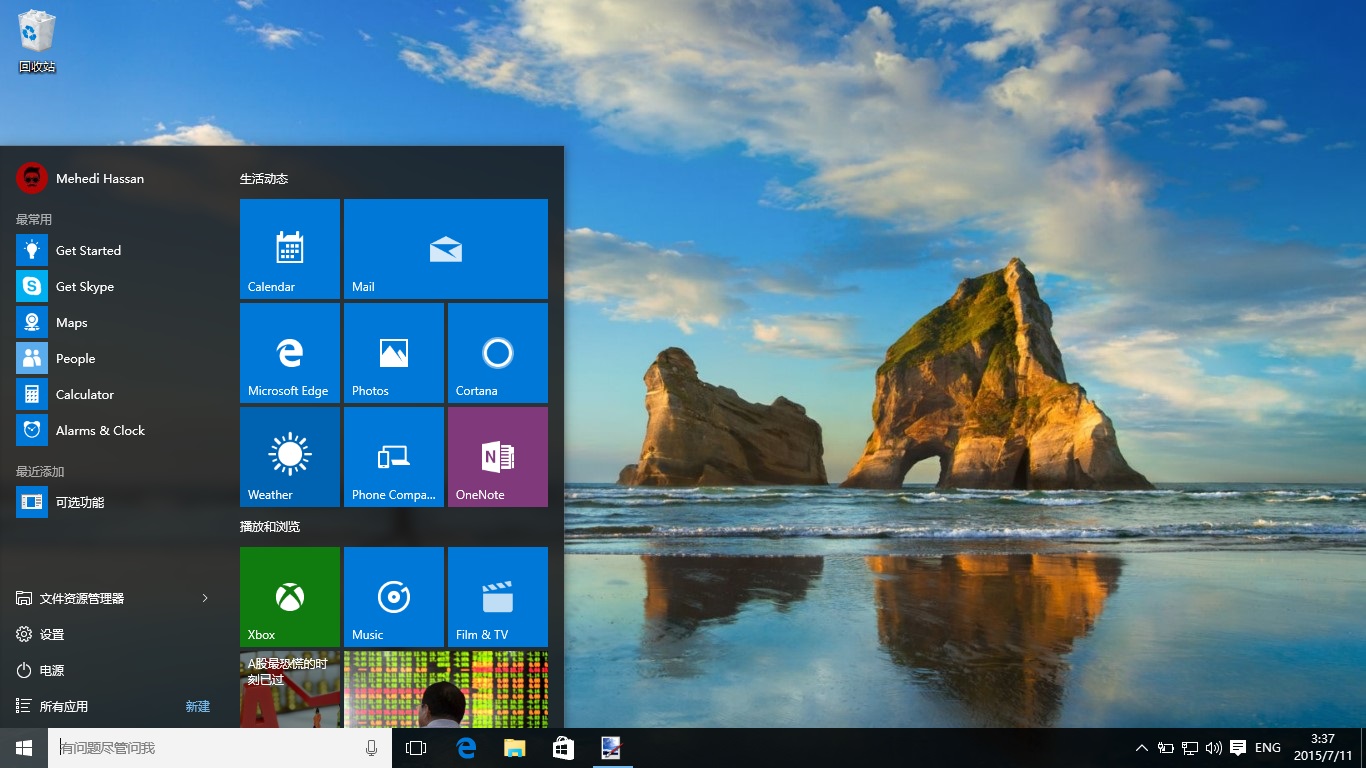Click the microphone icon in search box

(x=371, y=748)
